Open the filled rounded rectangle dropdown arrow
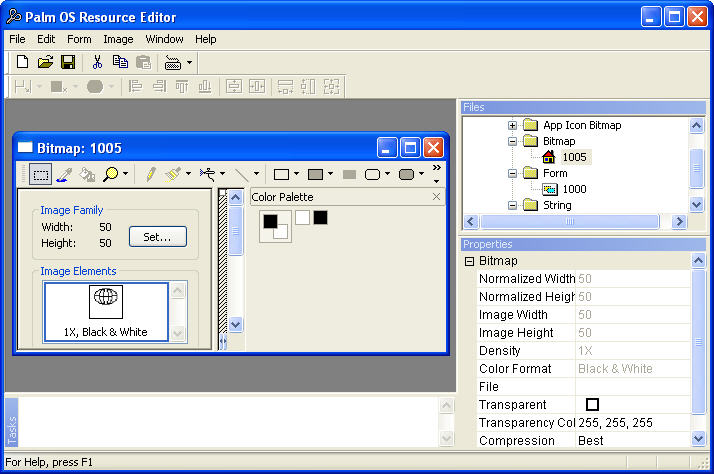Screen dimensions: 714x474 [421, 173]
